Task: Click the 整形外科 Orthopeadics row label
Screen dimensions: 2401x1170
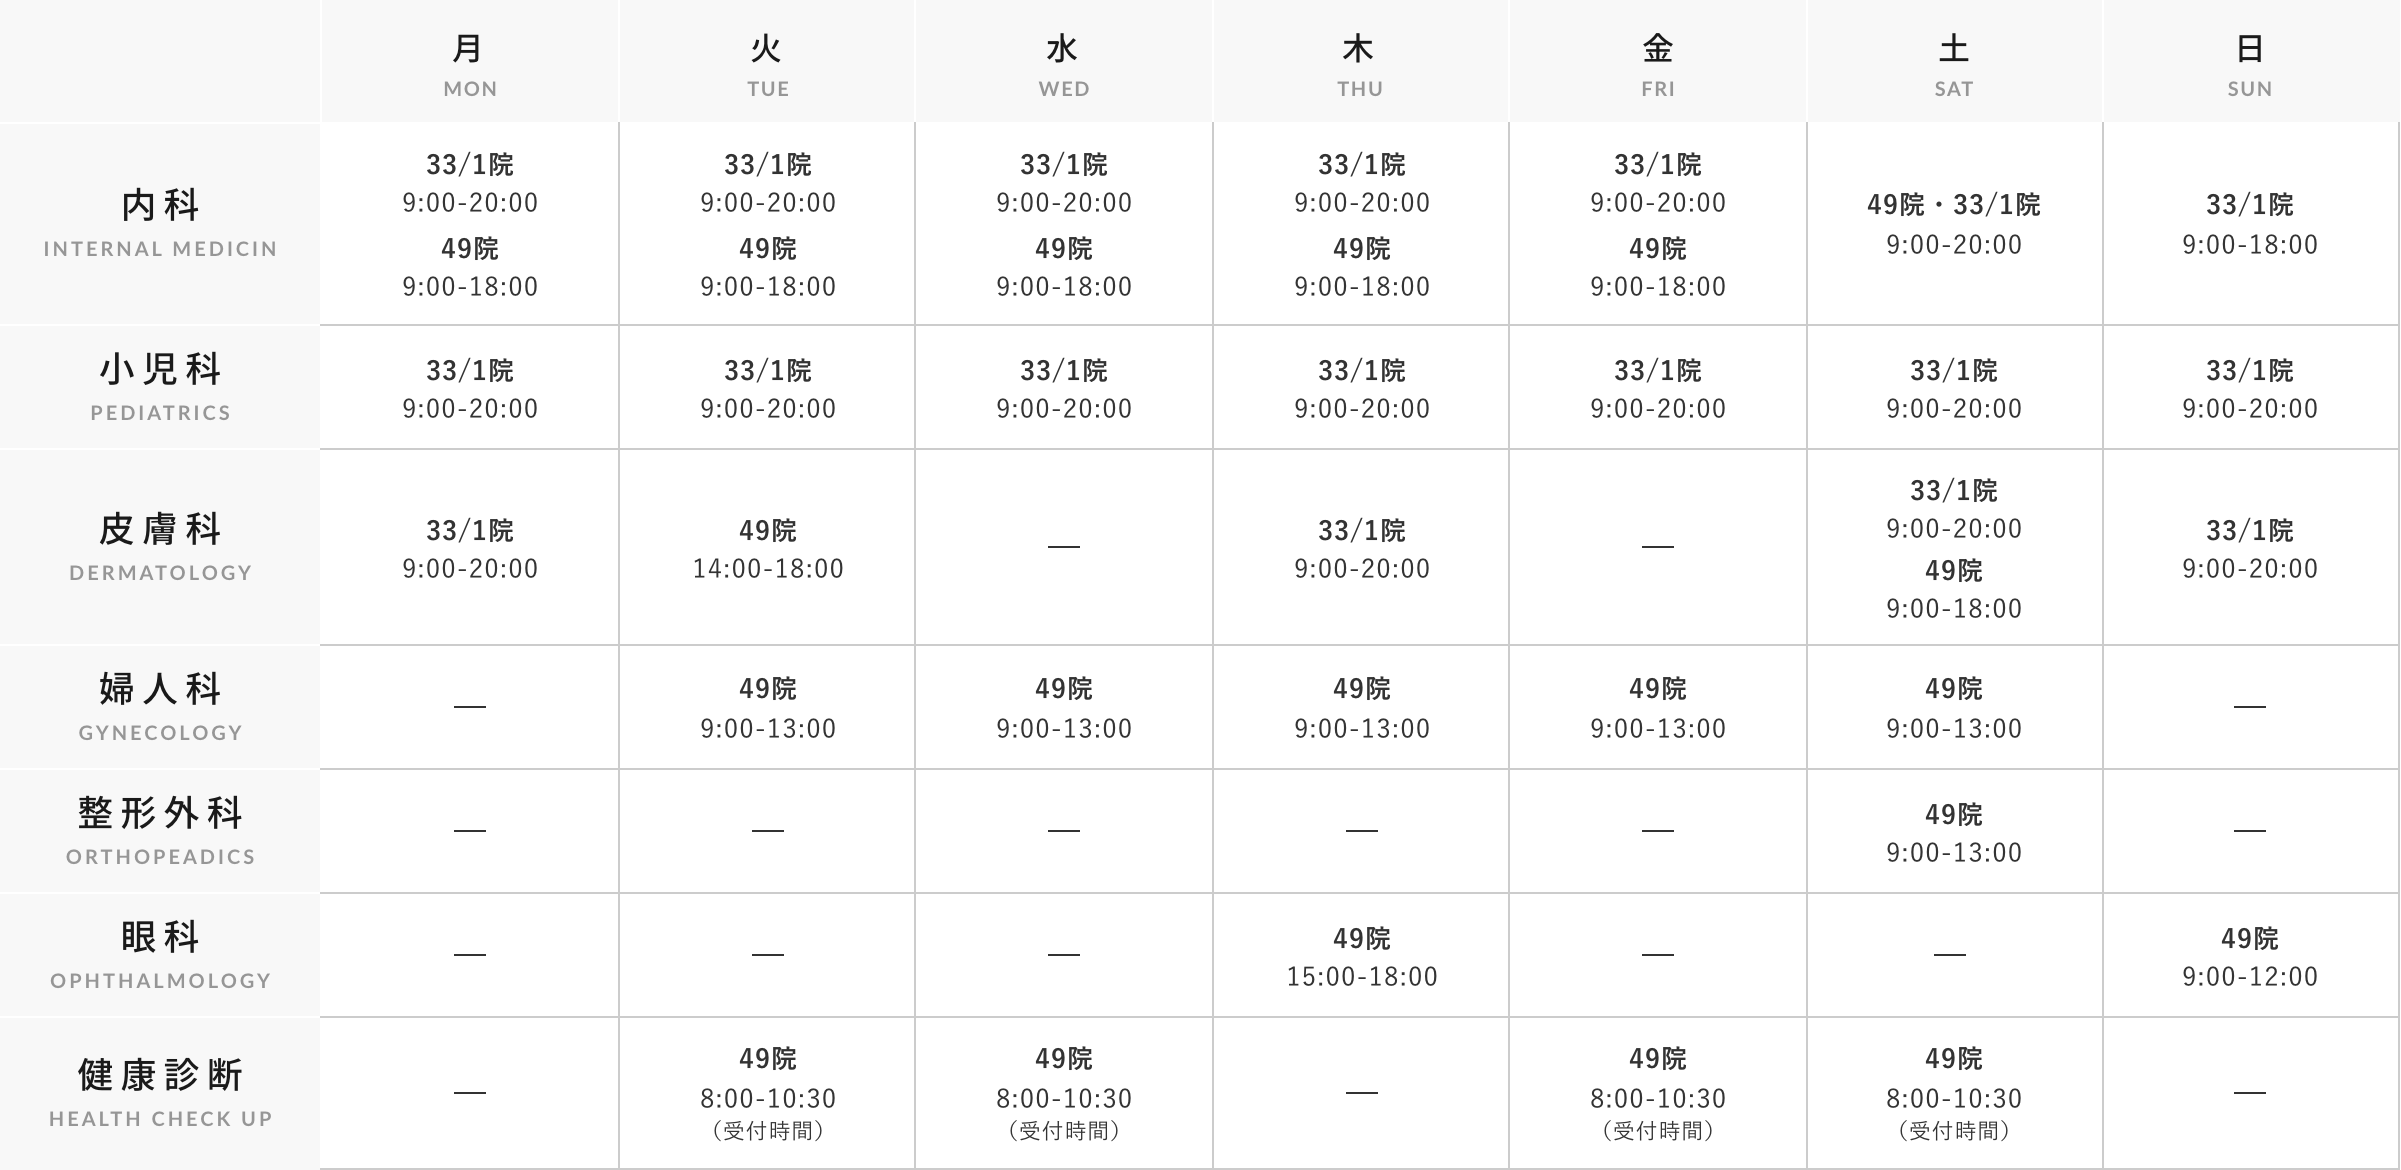Action: tap(160, 830)
